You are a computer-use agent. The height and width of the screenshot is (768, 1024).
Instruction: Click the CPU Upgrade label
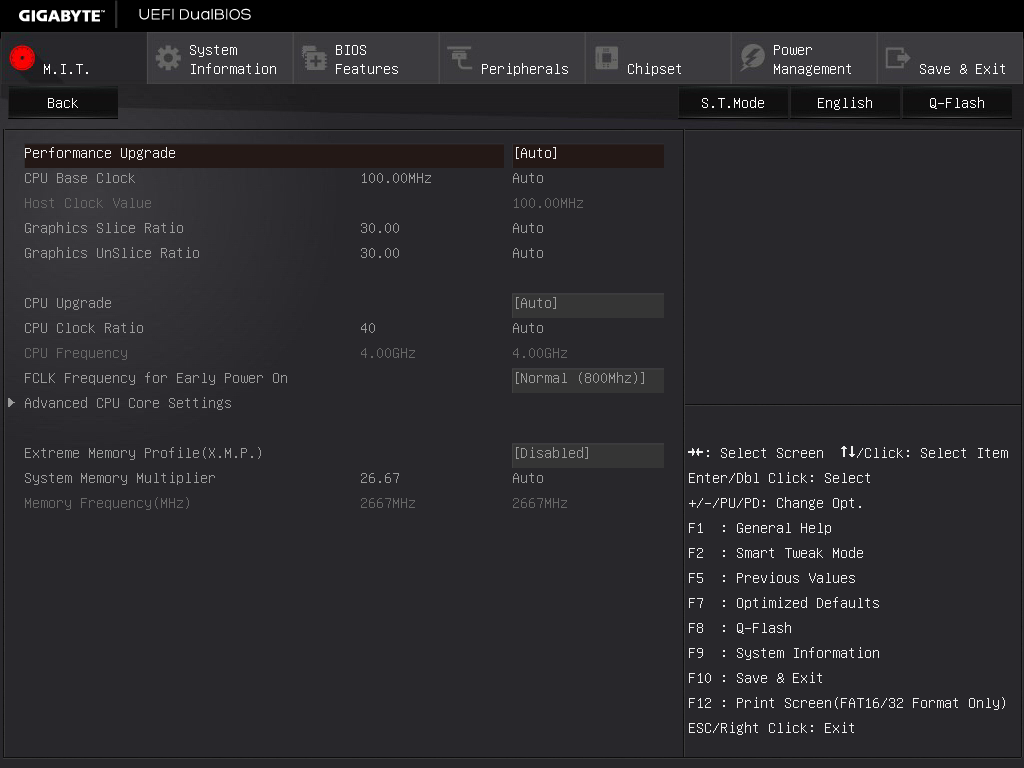pos(68,304)
